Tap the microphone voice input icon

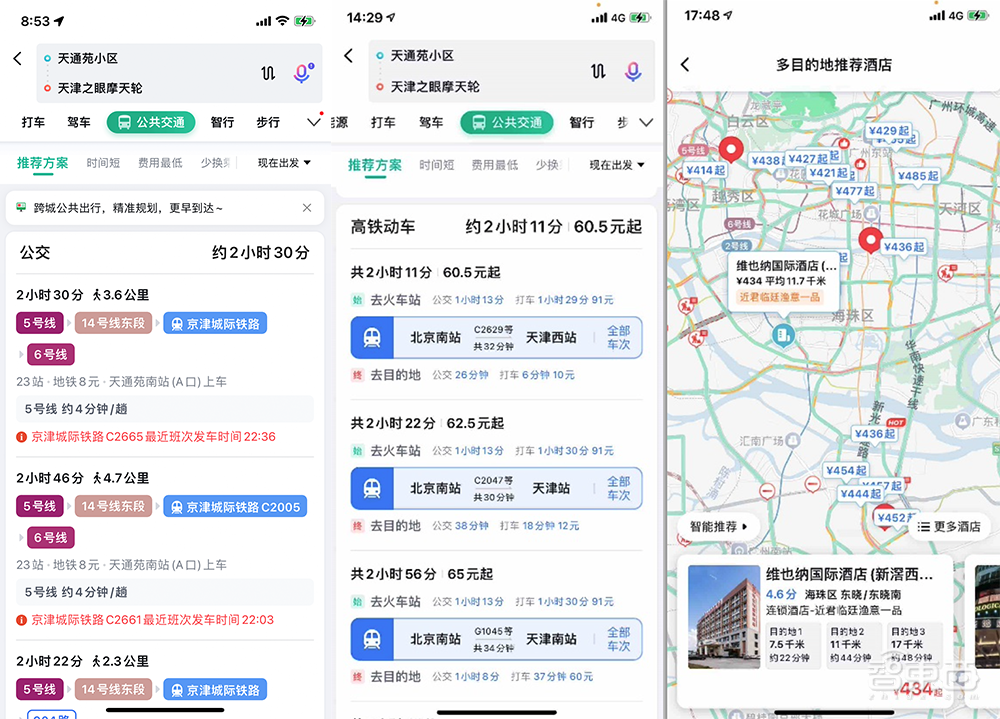pos(302,72)
